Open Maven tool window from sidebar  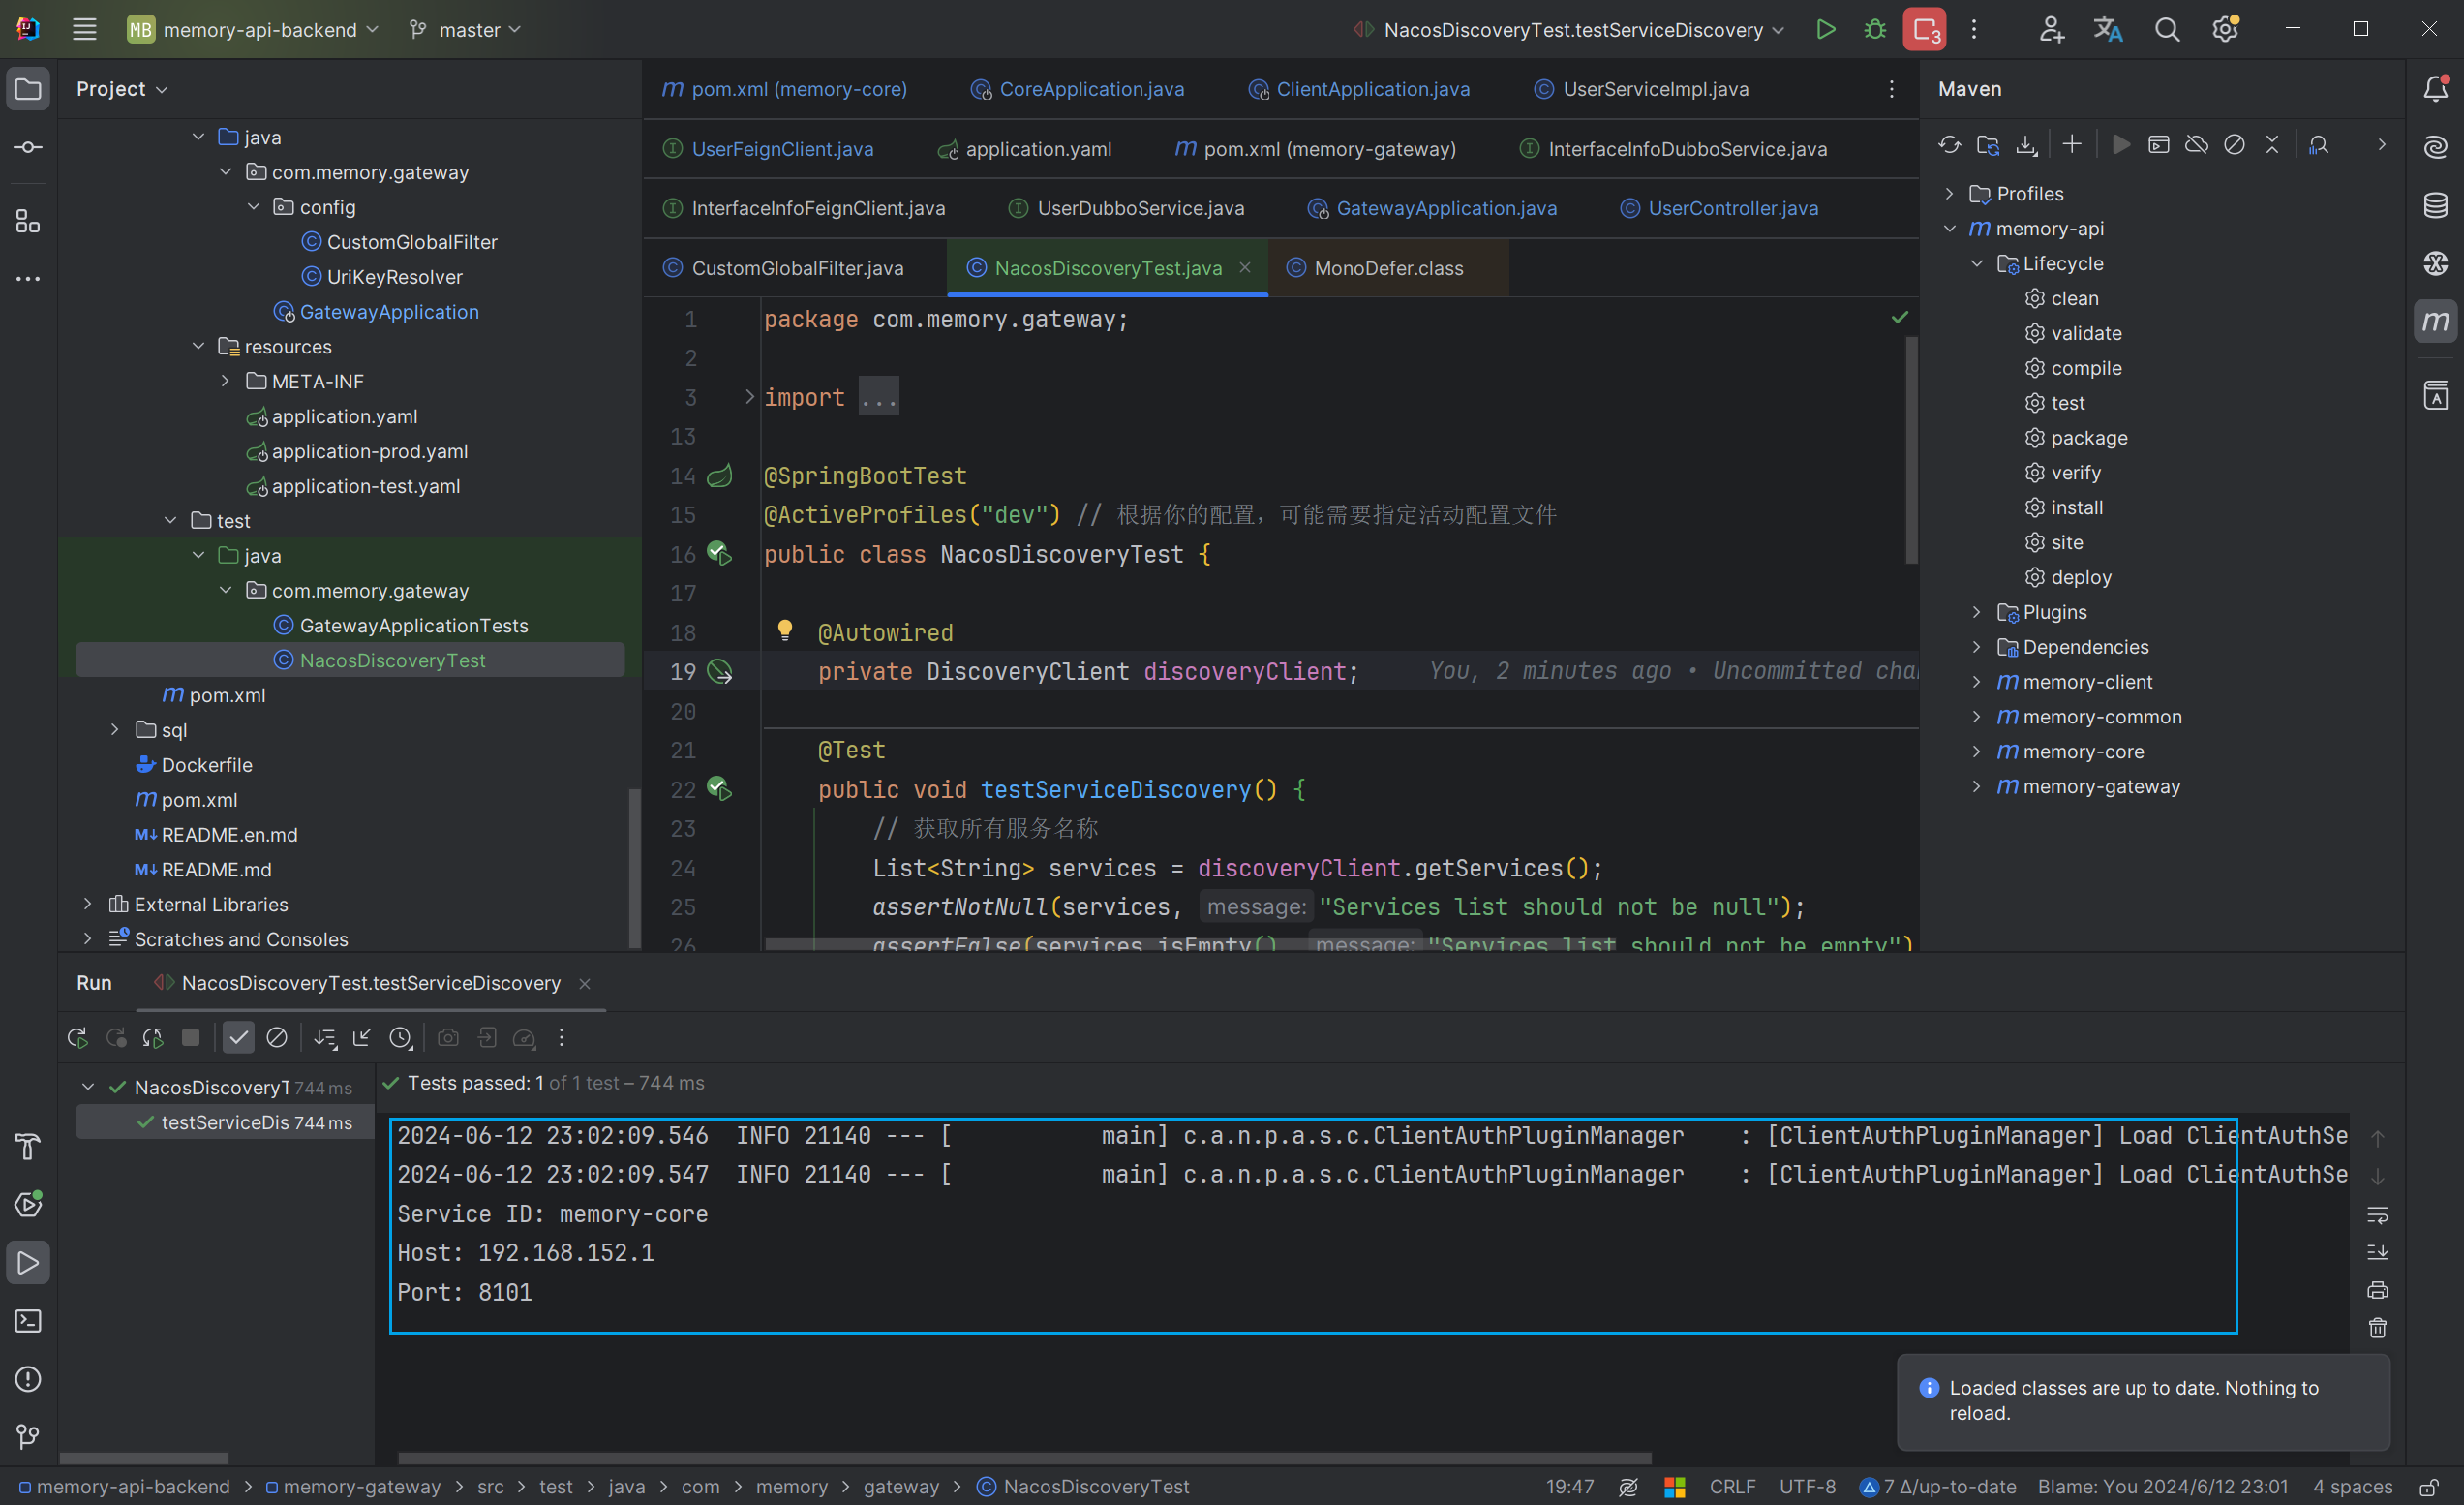[x=2435, y=321]
